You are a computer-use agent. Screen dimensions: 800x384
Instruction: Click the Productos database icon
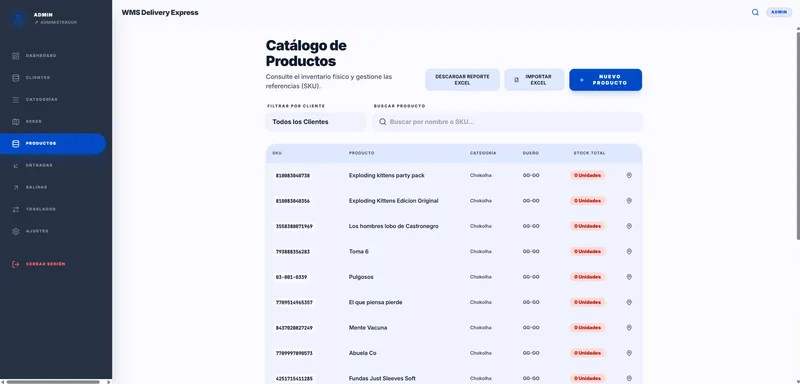pyautogui.click(x=15, y=143)
